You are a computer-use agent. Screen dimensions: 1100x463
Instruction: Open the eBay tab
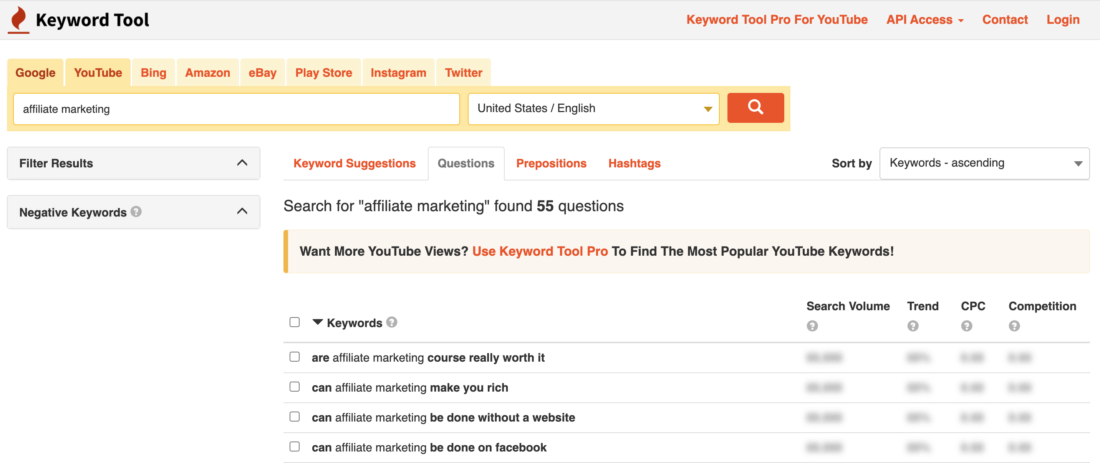click(262, 73)
